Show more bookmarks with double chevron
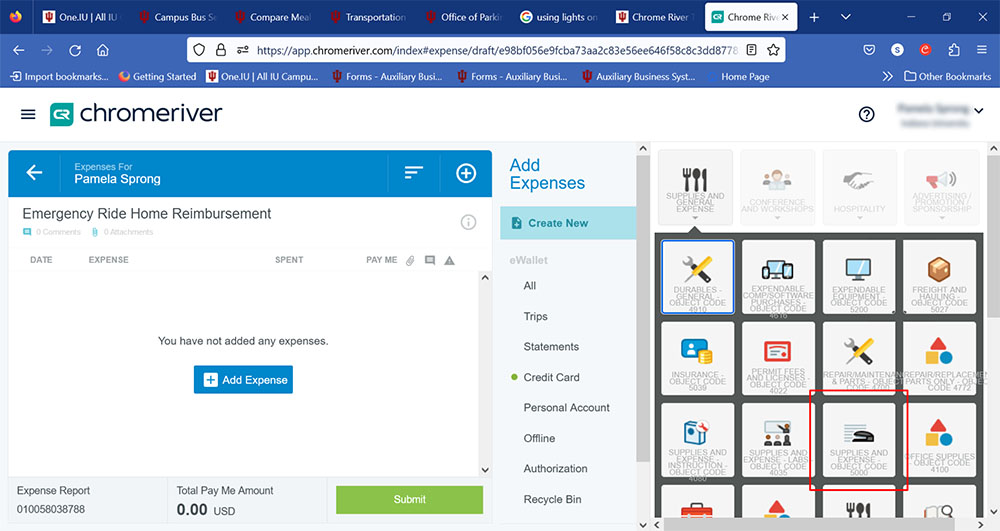Viewport: 1000px width, 531px height. [x=887, y=76]
